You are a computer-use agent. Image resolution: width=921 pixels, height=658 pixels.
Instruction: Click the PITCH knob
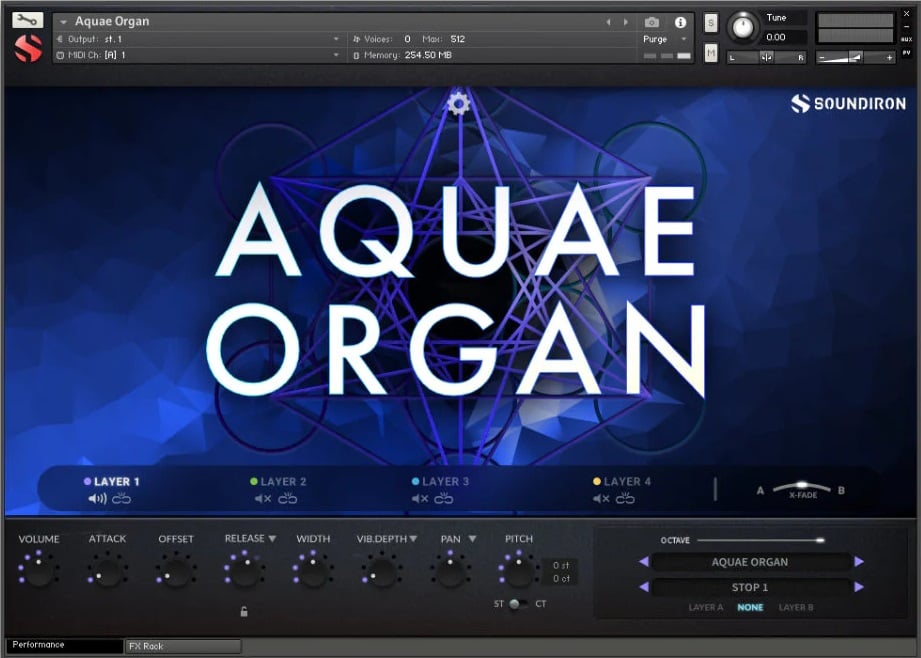pos(519,572)
